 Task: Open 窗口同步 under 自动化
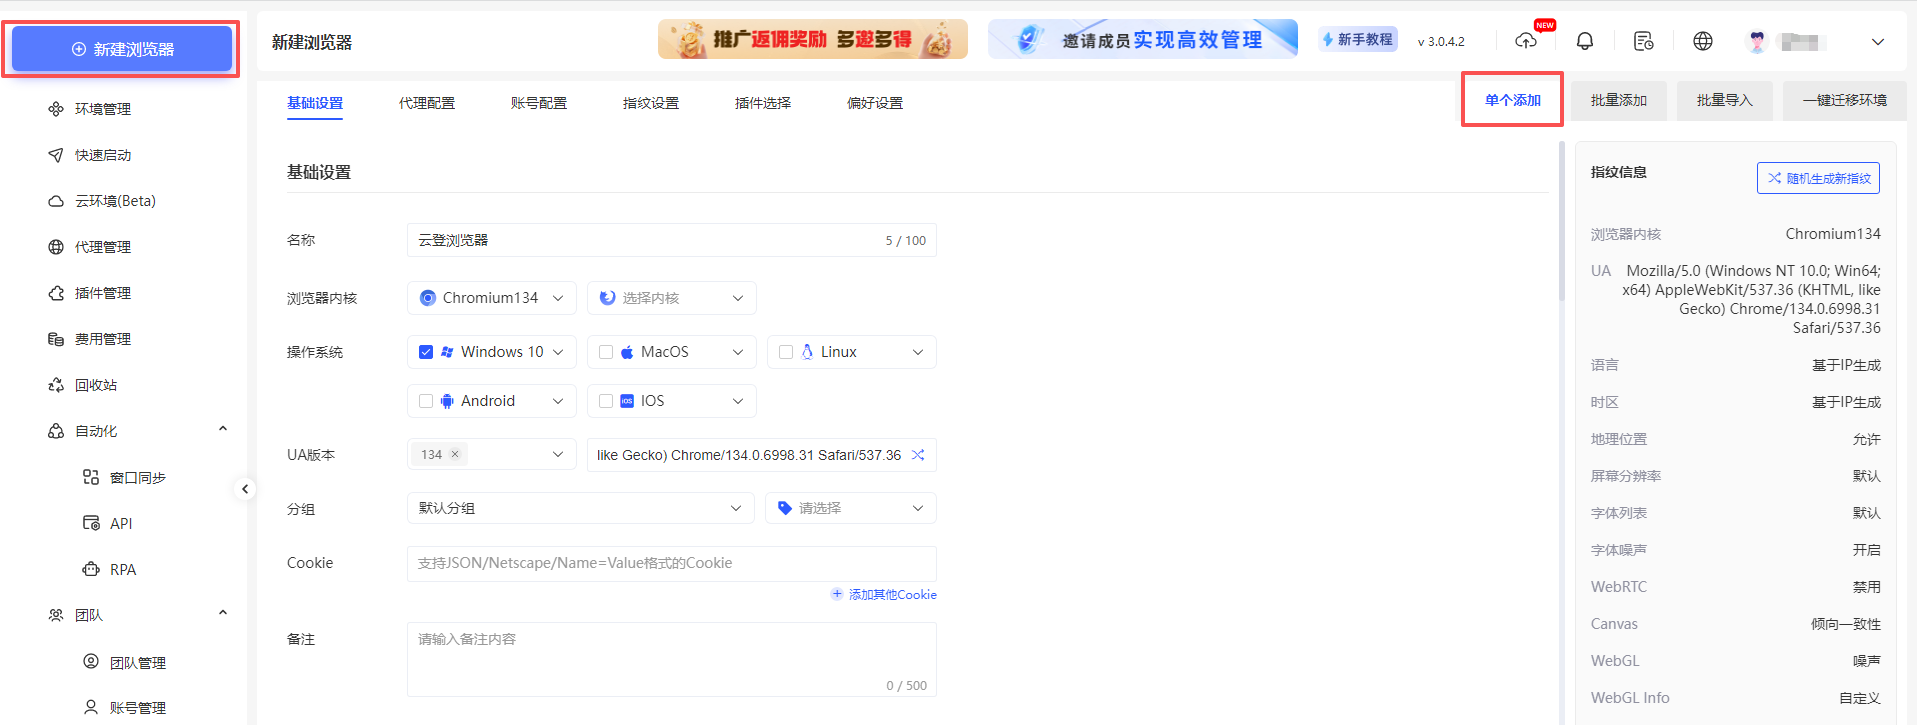[125, 478]
